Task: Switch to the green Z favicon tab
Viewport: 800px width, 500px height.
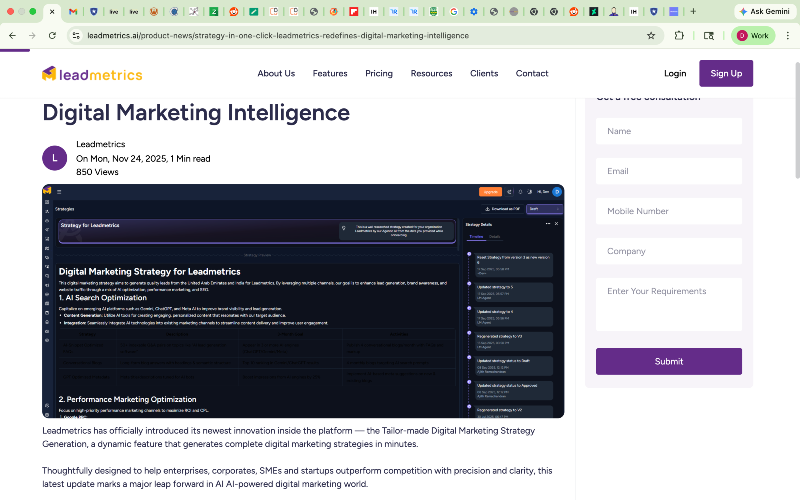Action: coord(214,11)
